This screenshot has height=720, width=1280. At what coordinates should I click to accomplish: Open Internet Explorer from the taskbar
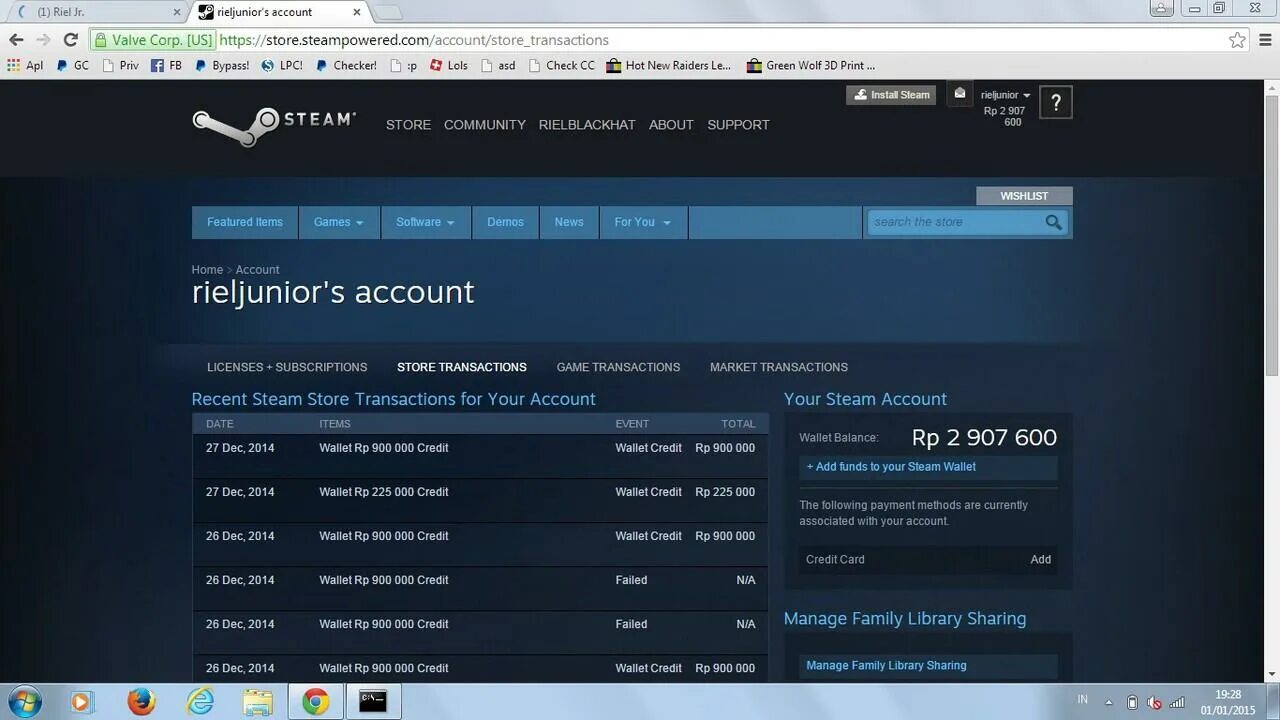pos(201,701)
